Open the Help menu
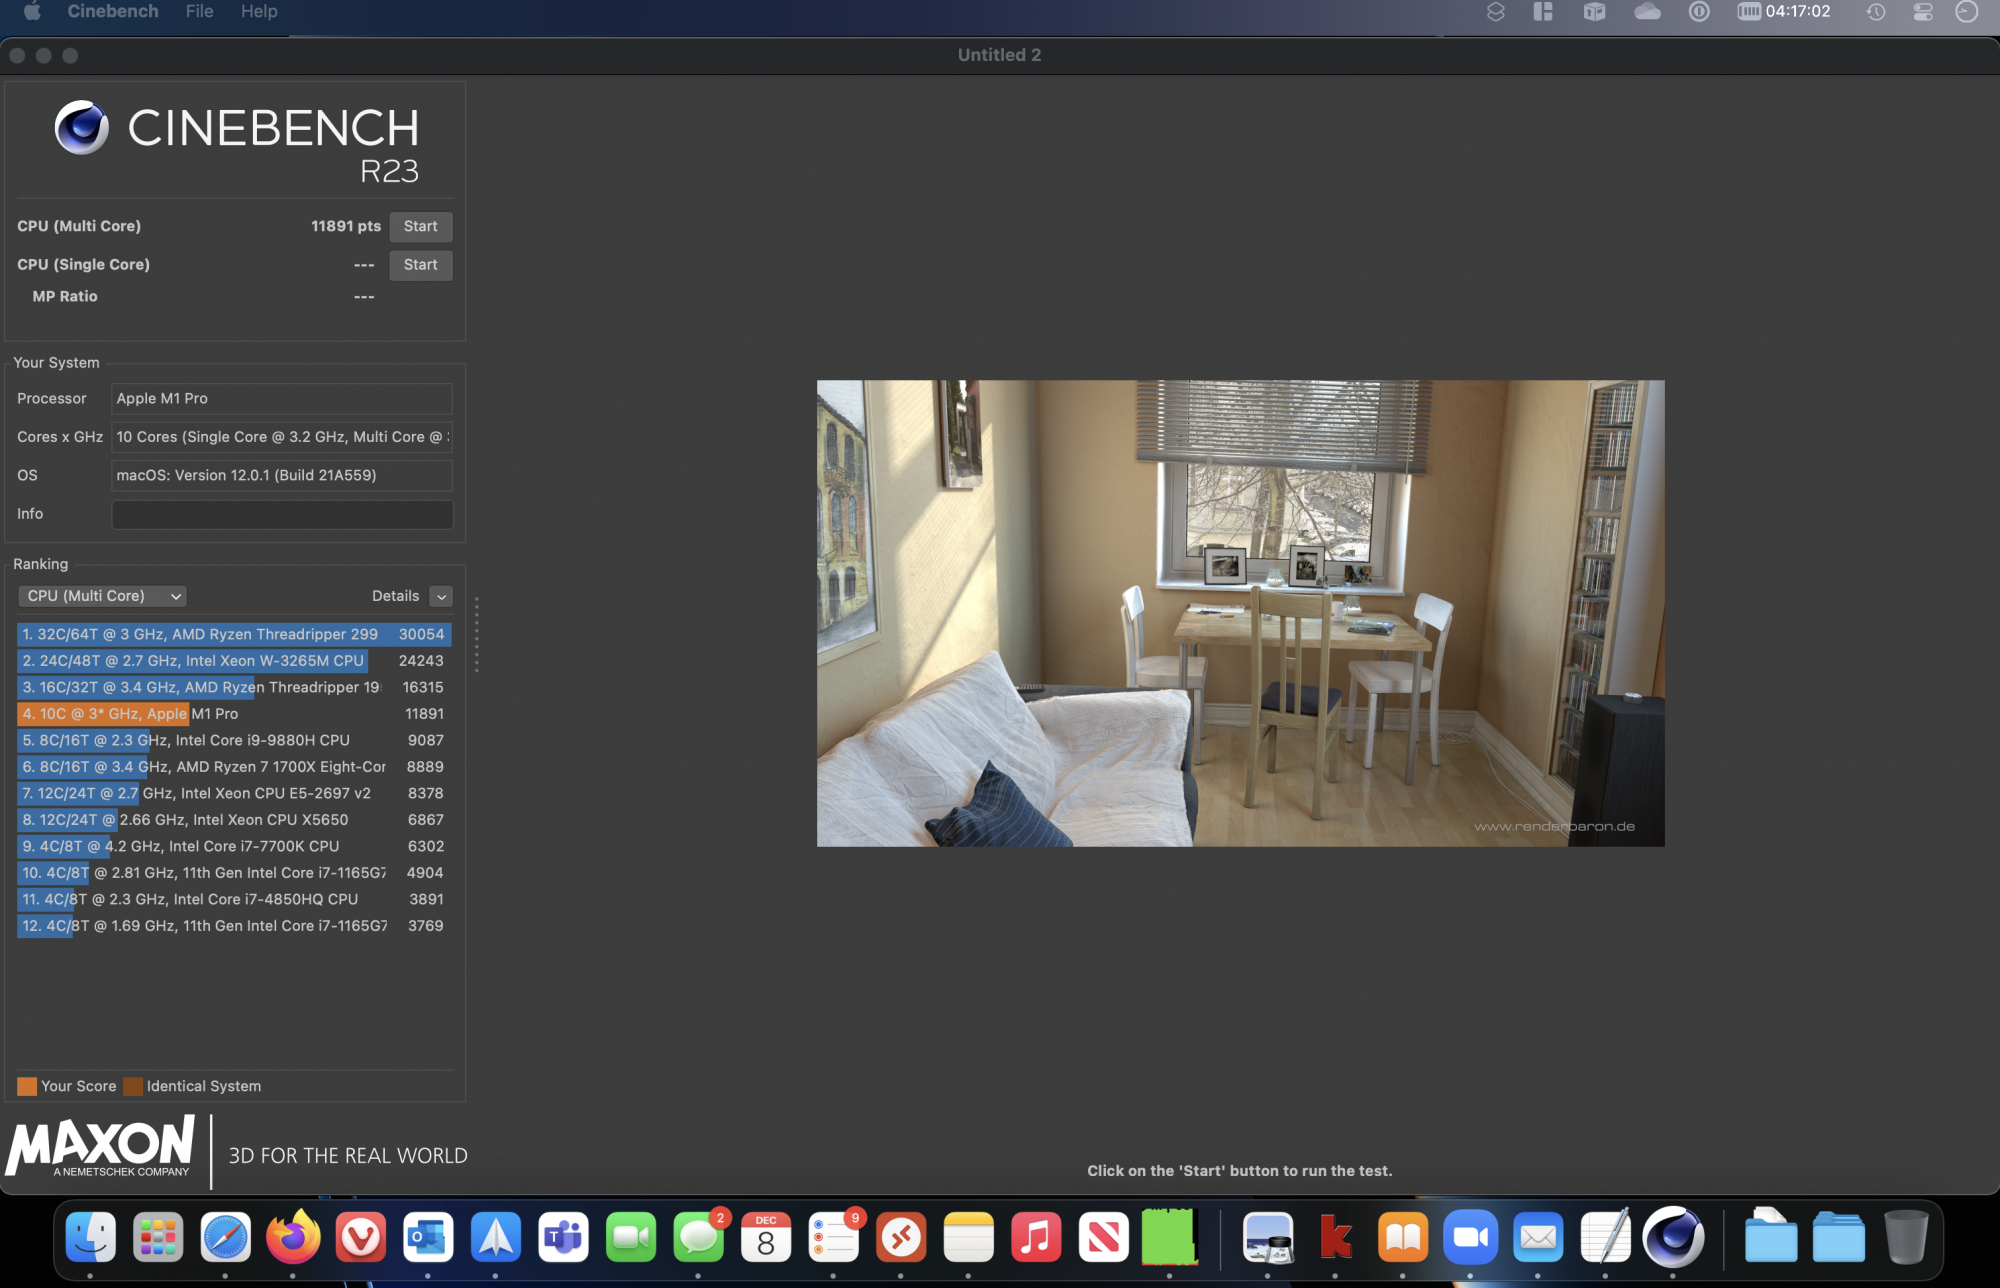This screenshot has width=2000, height=1288. (x=259, y=11)
